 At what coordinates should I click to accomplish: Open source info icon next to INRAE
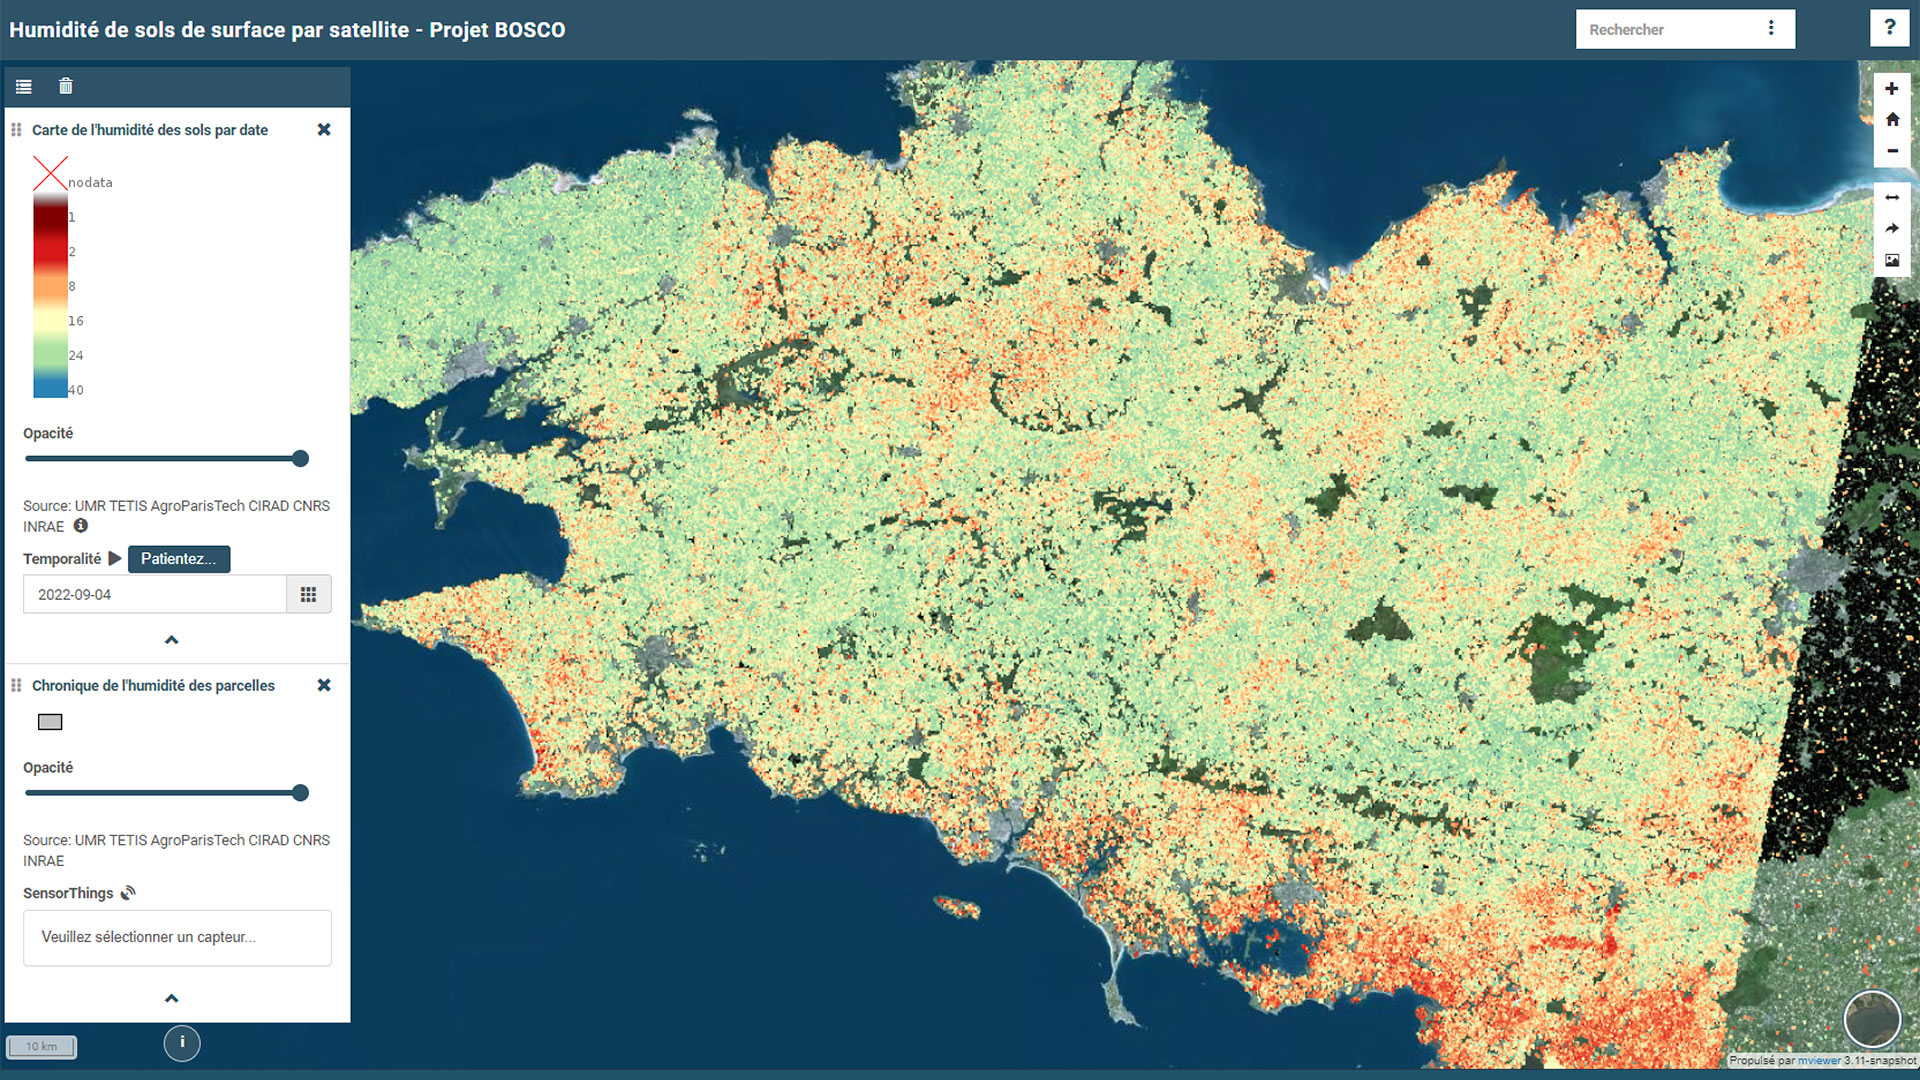[x=81, y=526]
